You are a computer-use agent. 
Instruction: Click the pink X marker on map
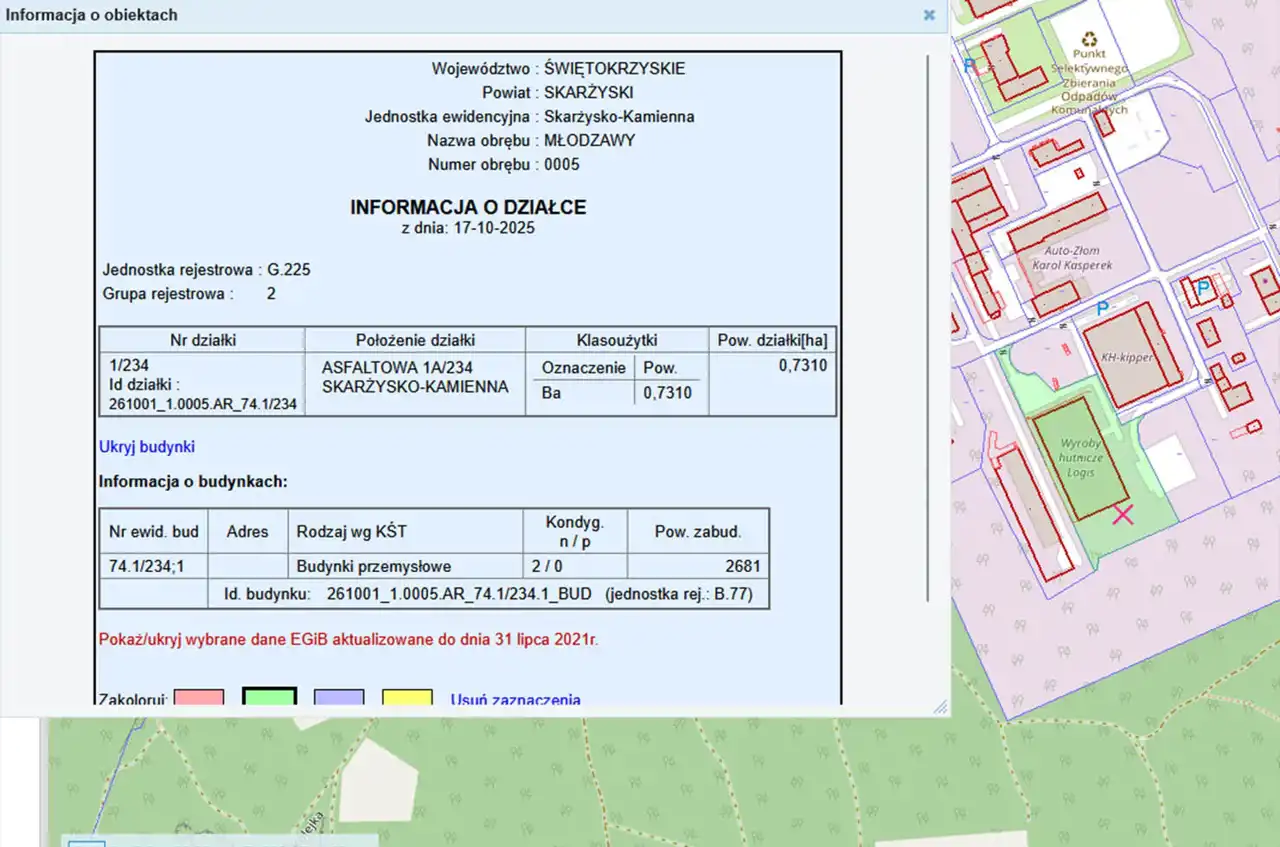coord(1123,515)
